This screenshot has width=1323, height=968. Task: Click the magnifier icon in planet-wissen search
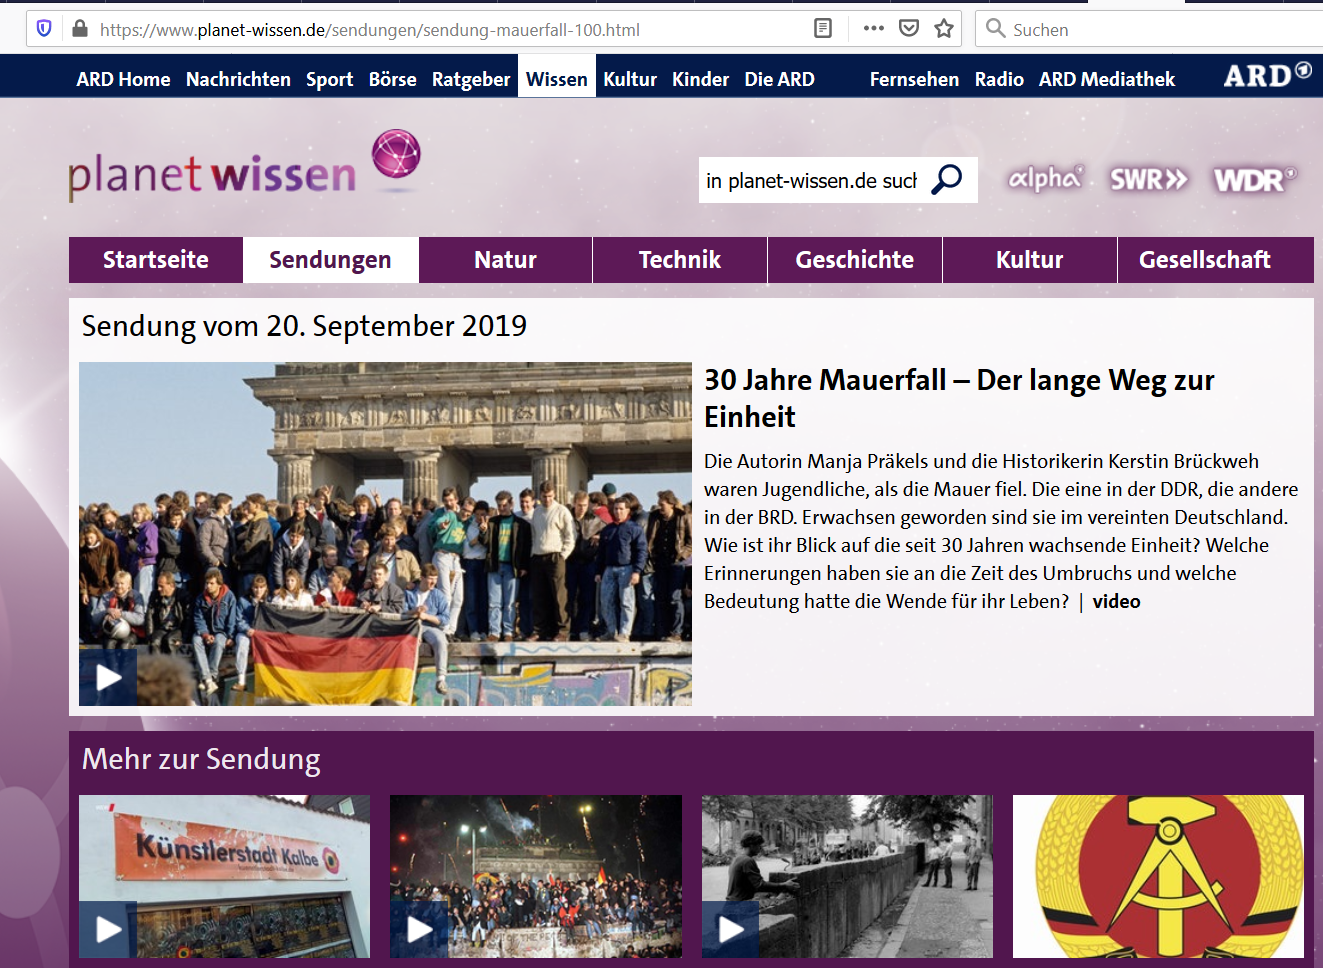[947, 180]
